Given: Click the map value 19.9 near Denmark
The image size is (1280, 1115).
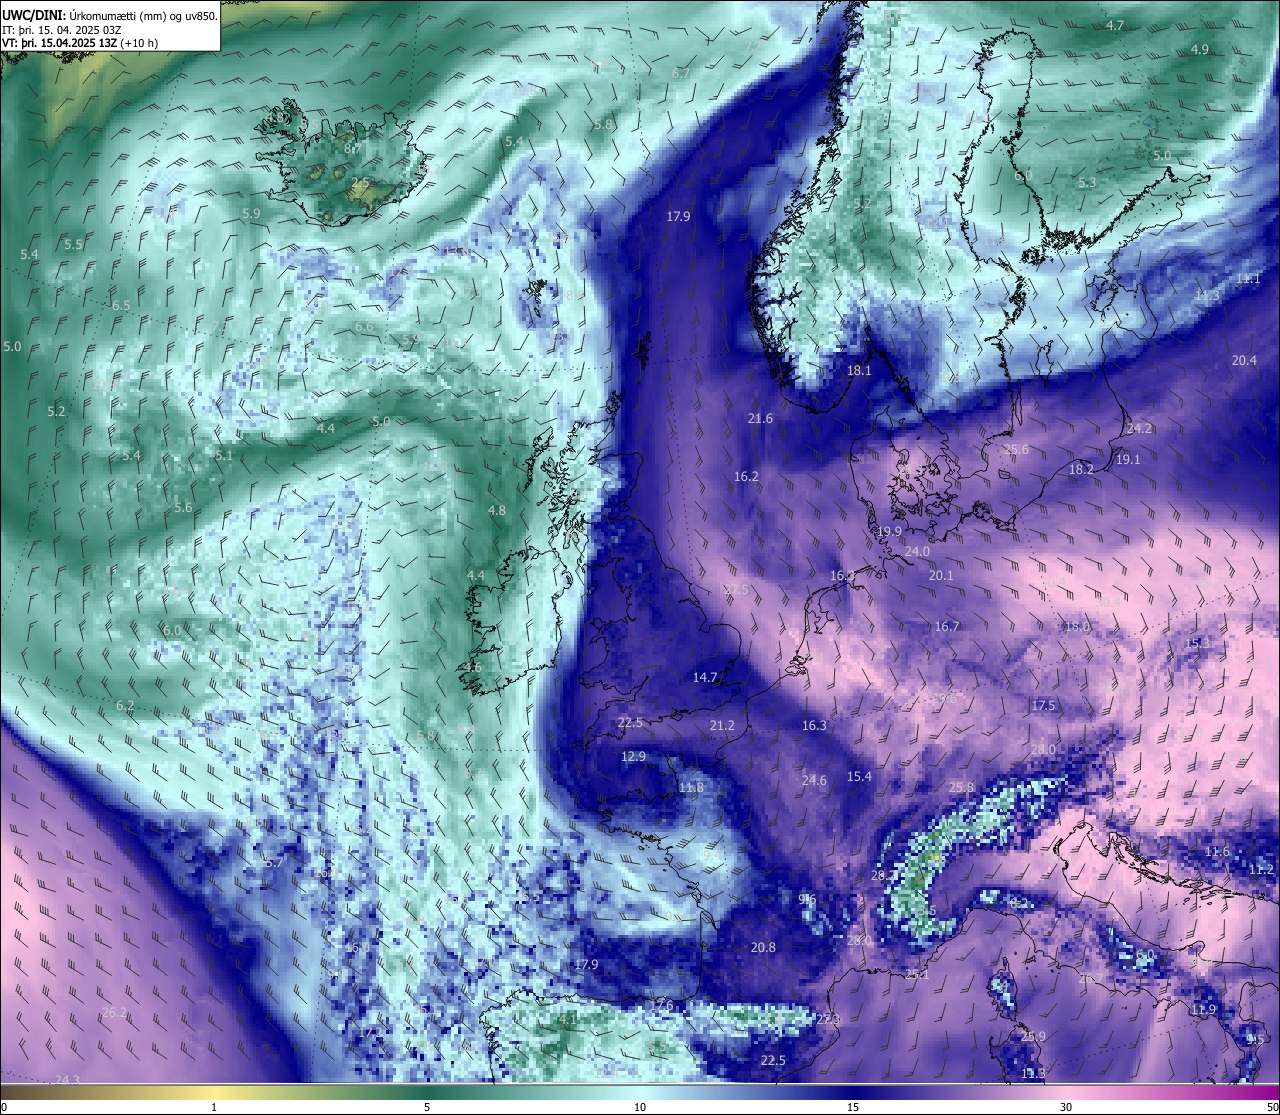Looking at the screenshot, I should pyautogui.click(x=889, y=531).
